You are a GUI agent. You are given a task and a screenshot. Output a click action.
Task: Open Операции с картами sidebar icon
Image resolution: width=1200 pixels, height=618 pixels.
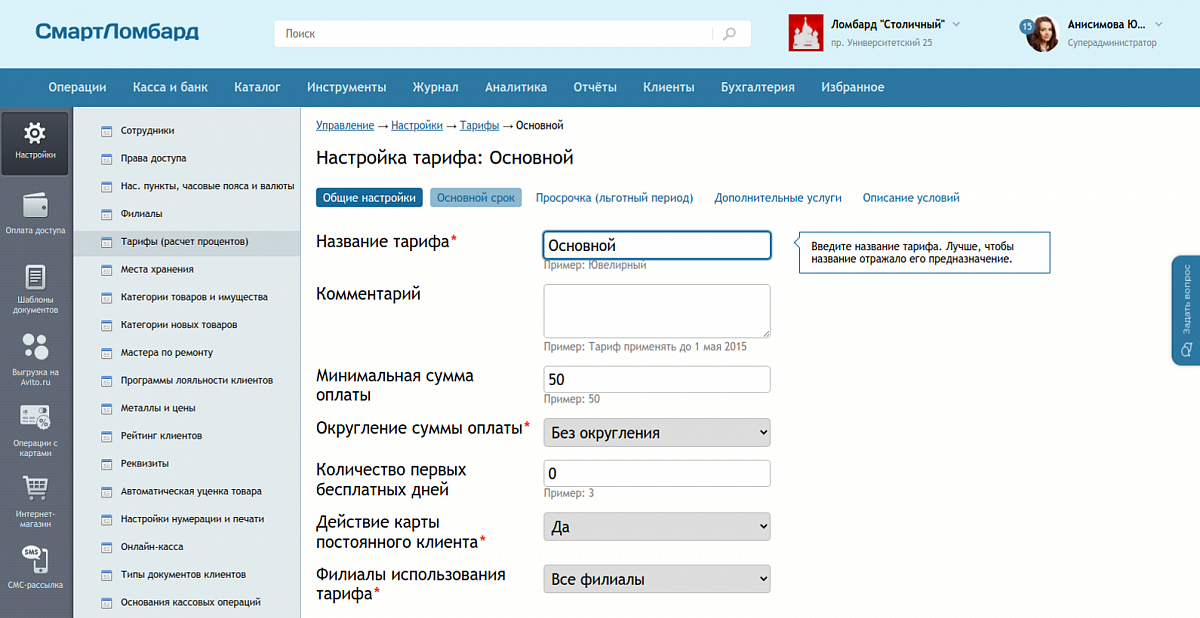coord(35,419)
